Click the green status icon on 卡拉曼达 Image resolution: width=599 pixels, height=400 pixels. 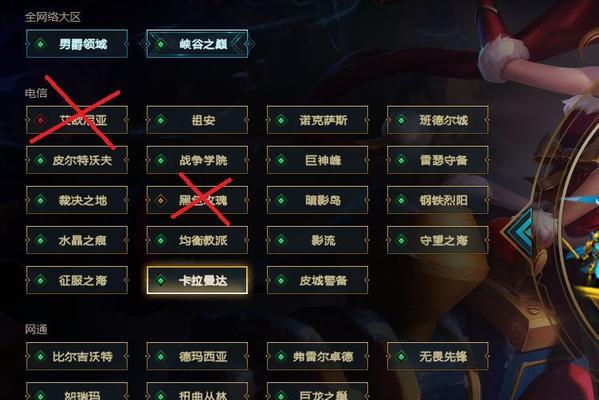tap(161, 280)
